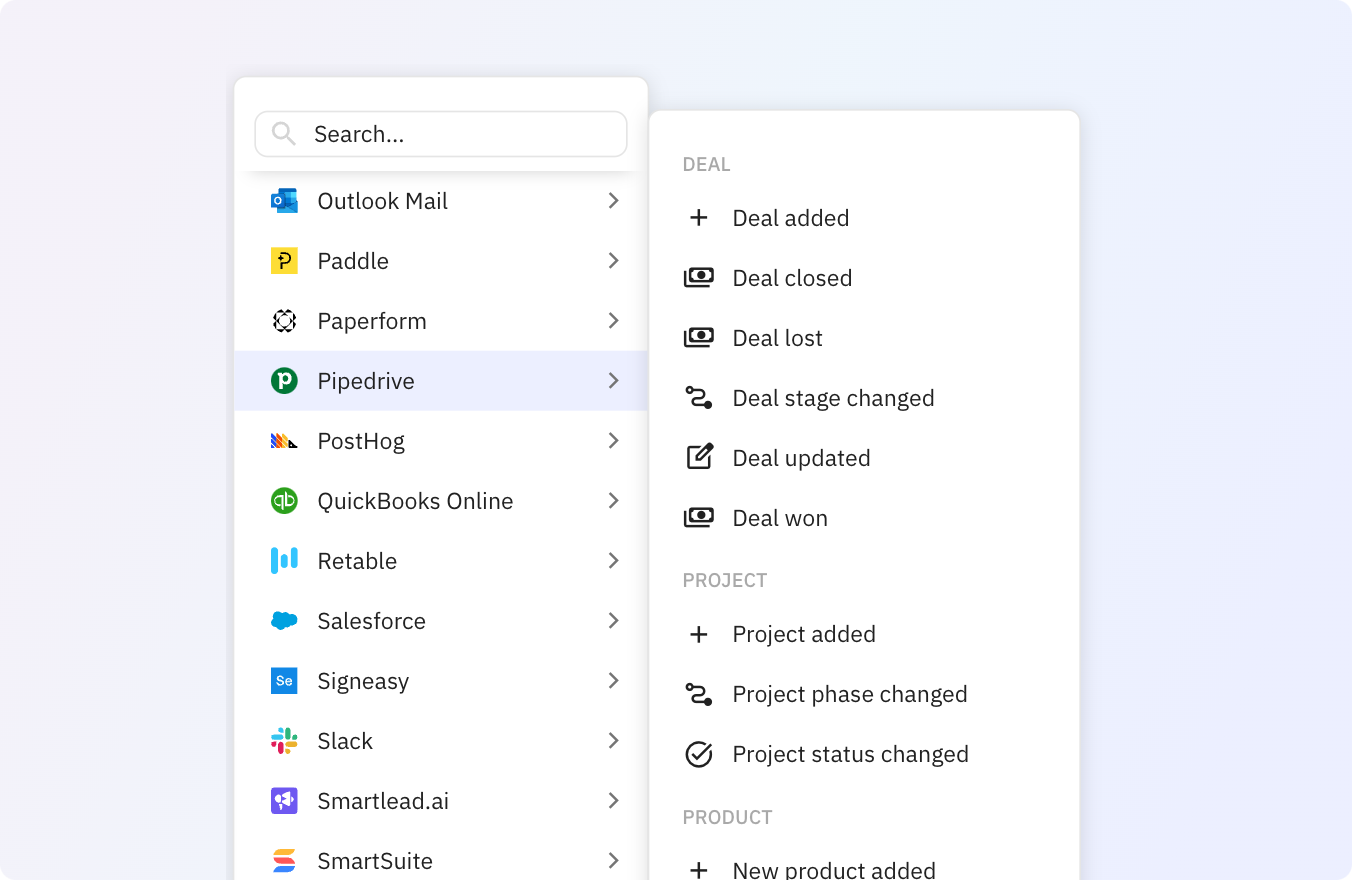The image size is (1352, 880).
Task: Open the Paperform app entry
Action: pos(441,321)
